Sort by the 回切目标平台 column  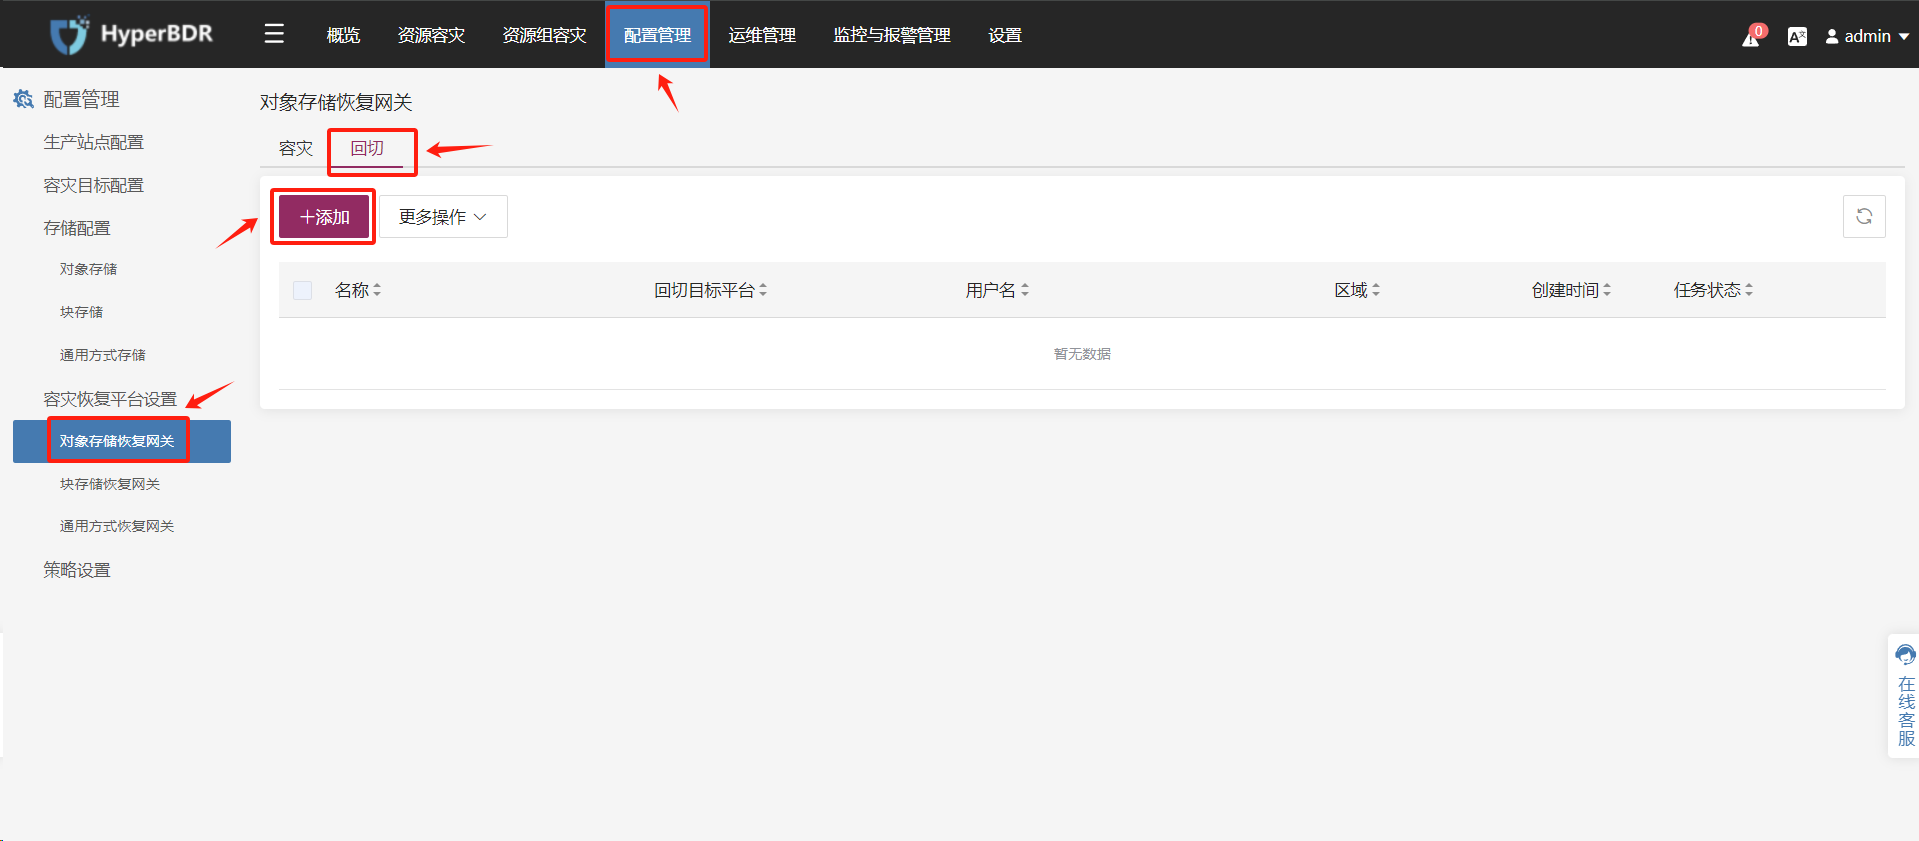click(x=710, y=290)
